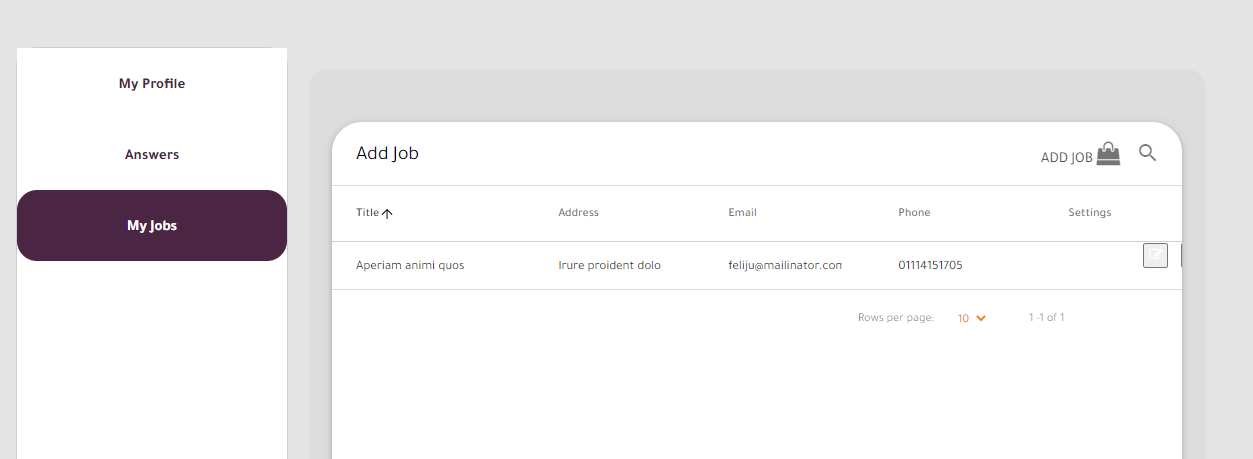Image resolution: width=1253 pixels, height=459 pixels.
Task: Go to the Answers section
Action: coord(152,155)
